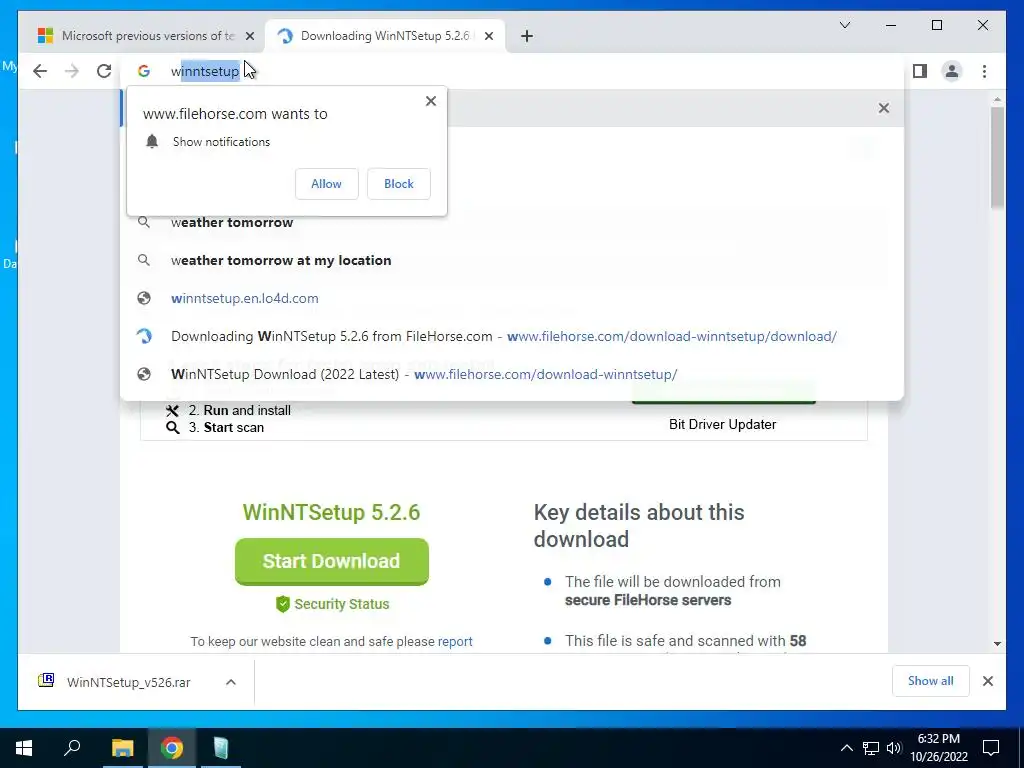The height and width of the screenshot is (768, 1024).
Task: Open Chrome side panel icon
Action: 920,71
